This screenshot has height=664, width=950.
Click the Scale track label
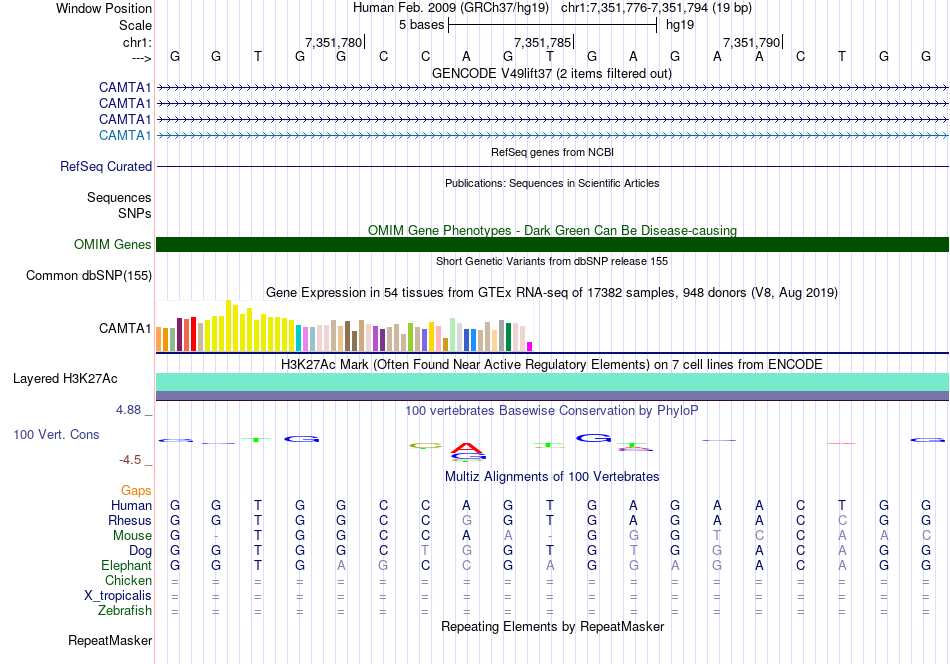coord(135,25)
